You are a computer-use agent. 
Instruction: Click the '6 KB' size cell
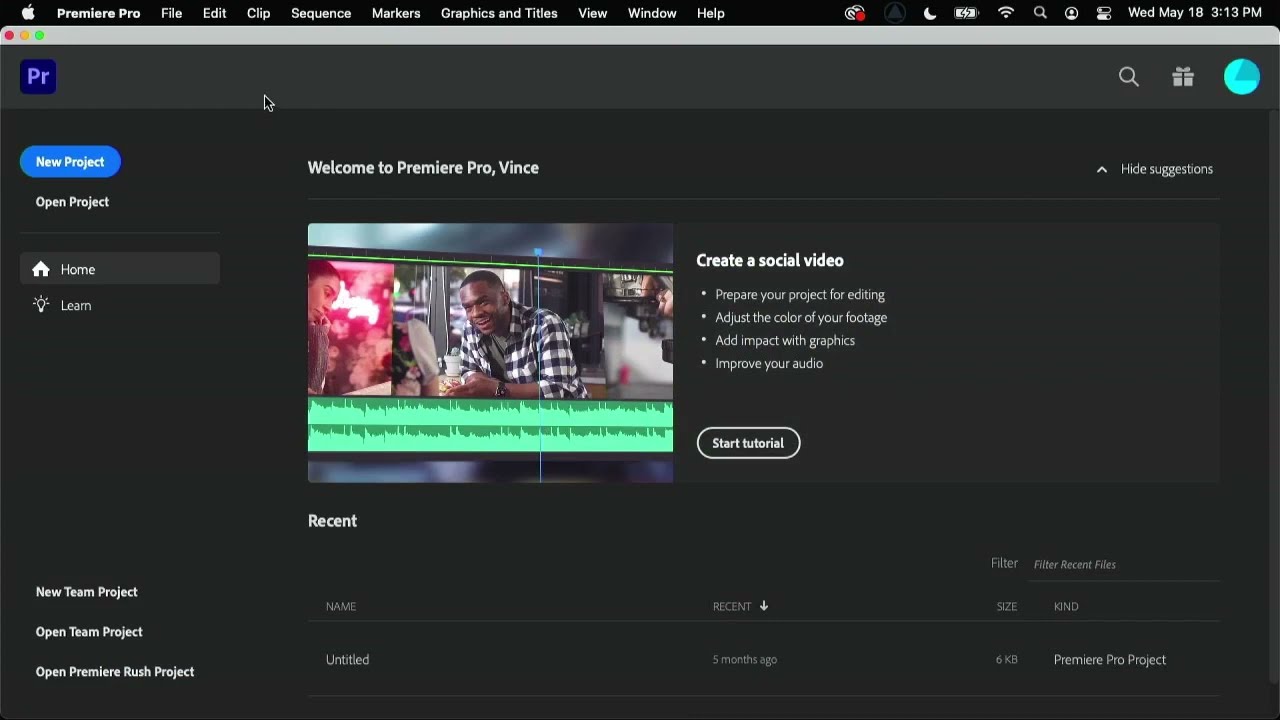pos(1007,660)
